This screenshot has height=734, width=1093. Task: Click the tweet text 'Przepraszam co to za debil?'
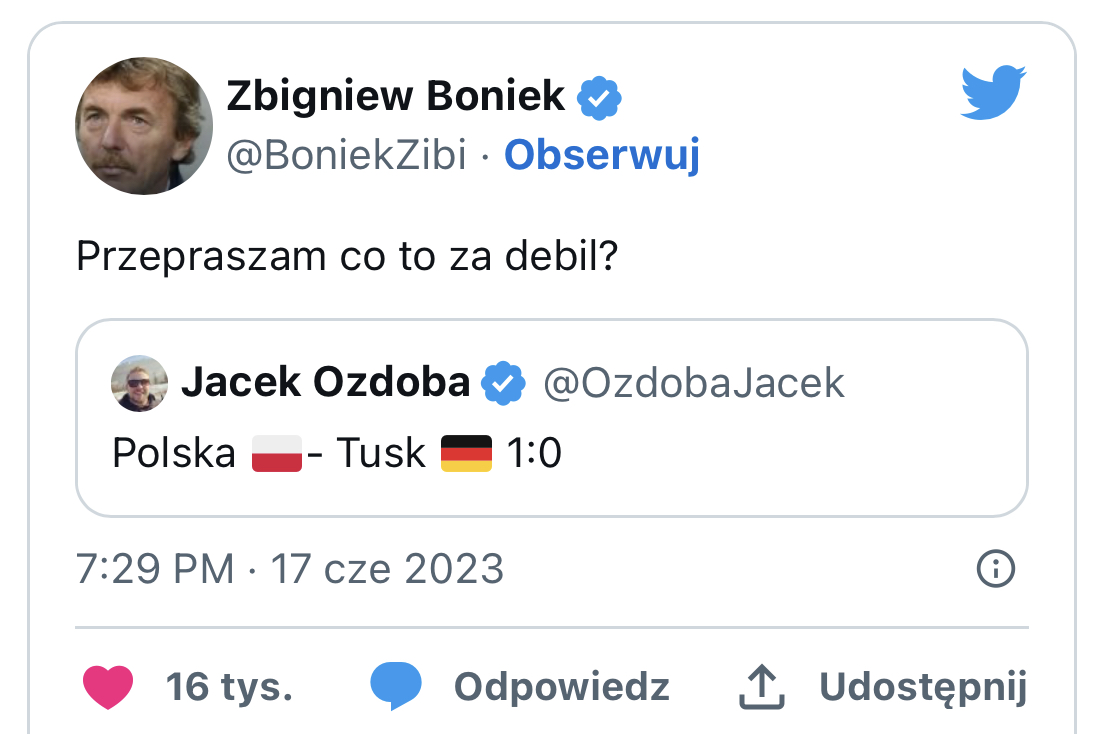[346, 257]
